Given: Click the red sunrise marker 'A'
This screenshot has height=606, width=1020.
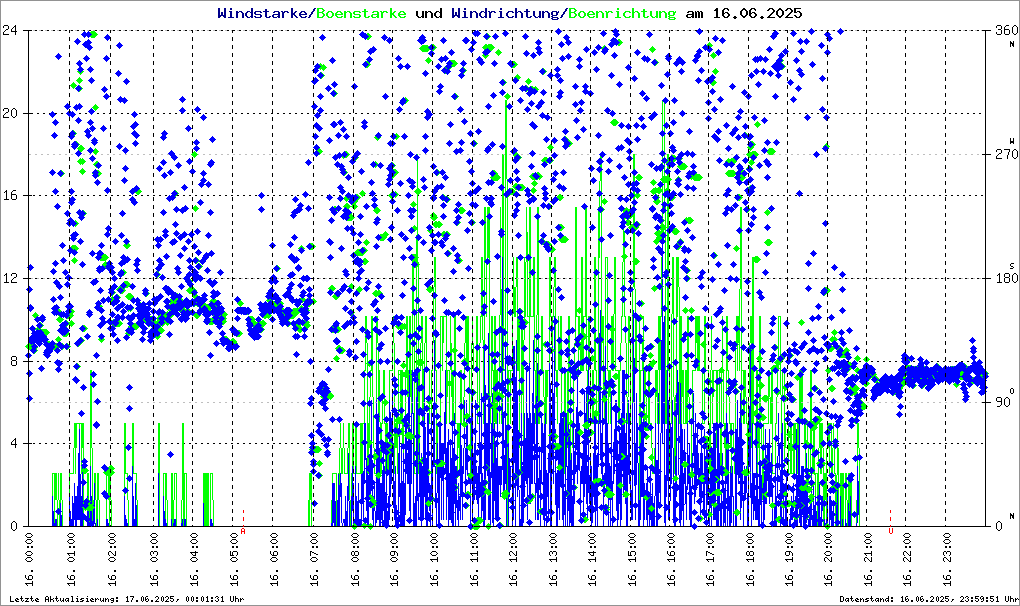Looking at the screenshot, I should (x=243, y=532).
